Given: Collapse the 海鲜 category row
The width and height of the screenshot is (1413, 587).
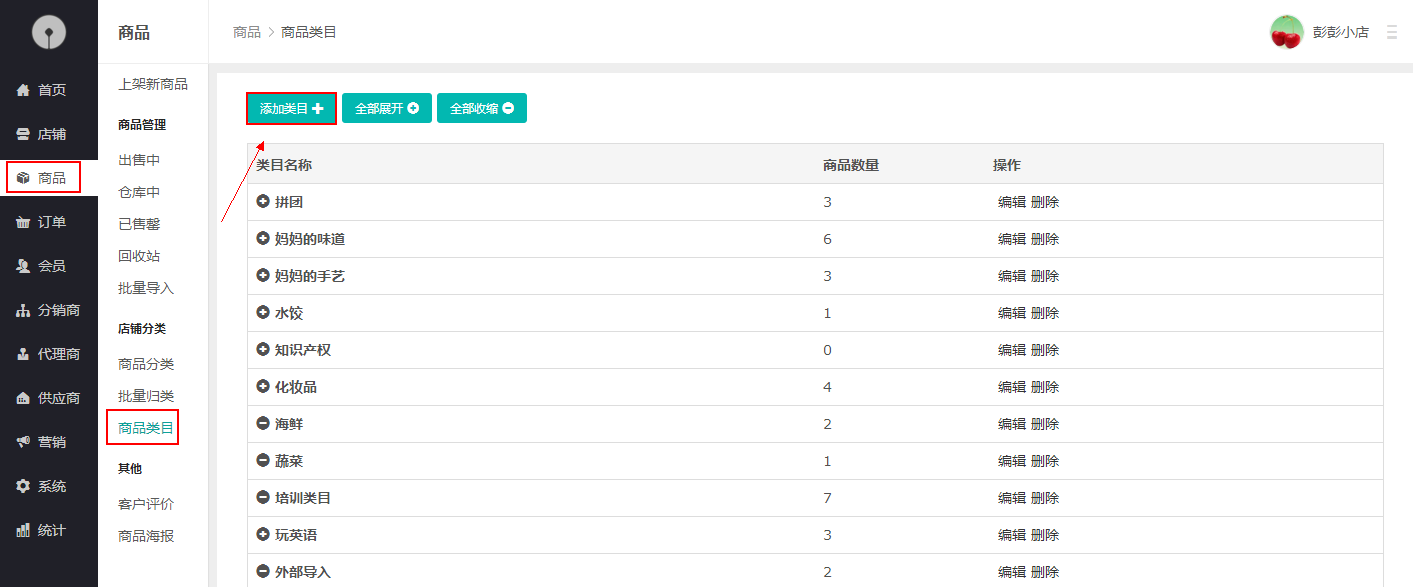Looking at the screenshot, I should pos(263,424).
